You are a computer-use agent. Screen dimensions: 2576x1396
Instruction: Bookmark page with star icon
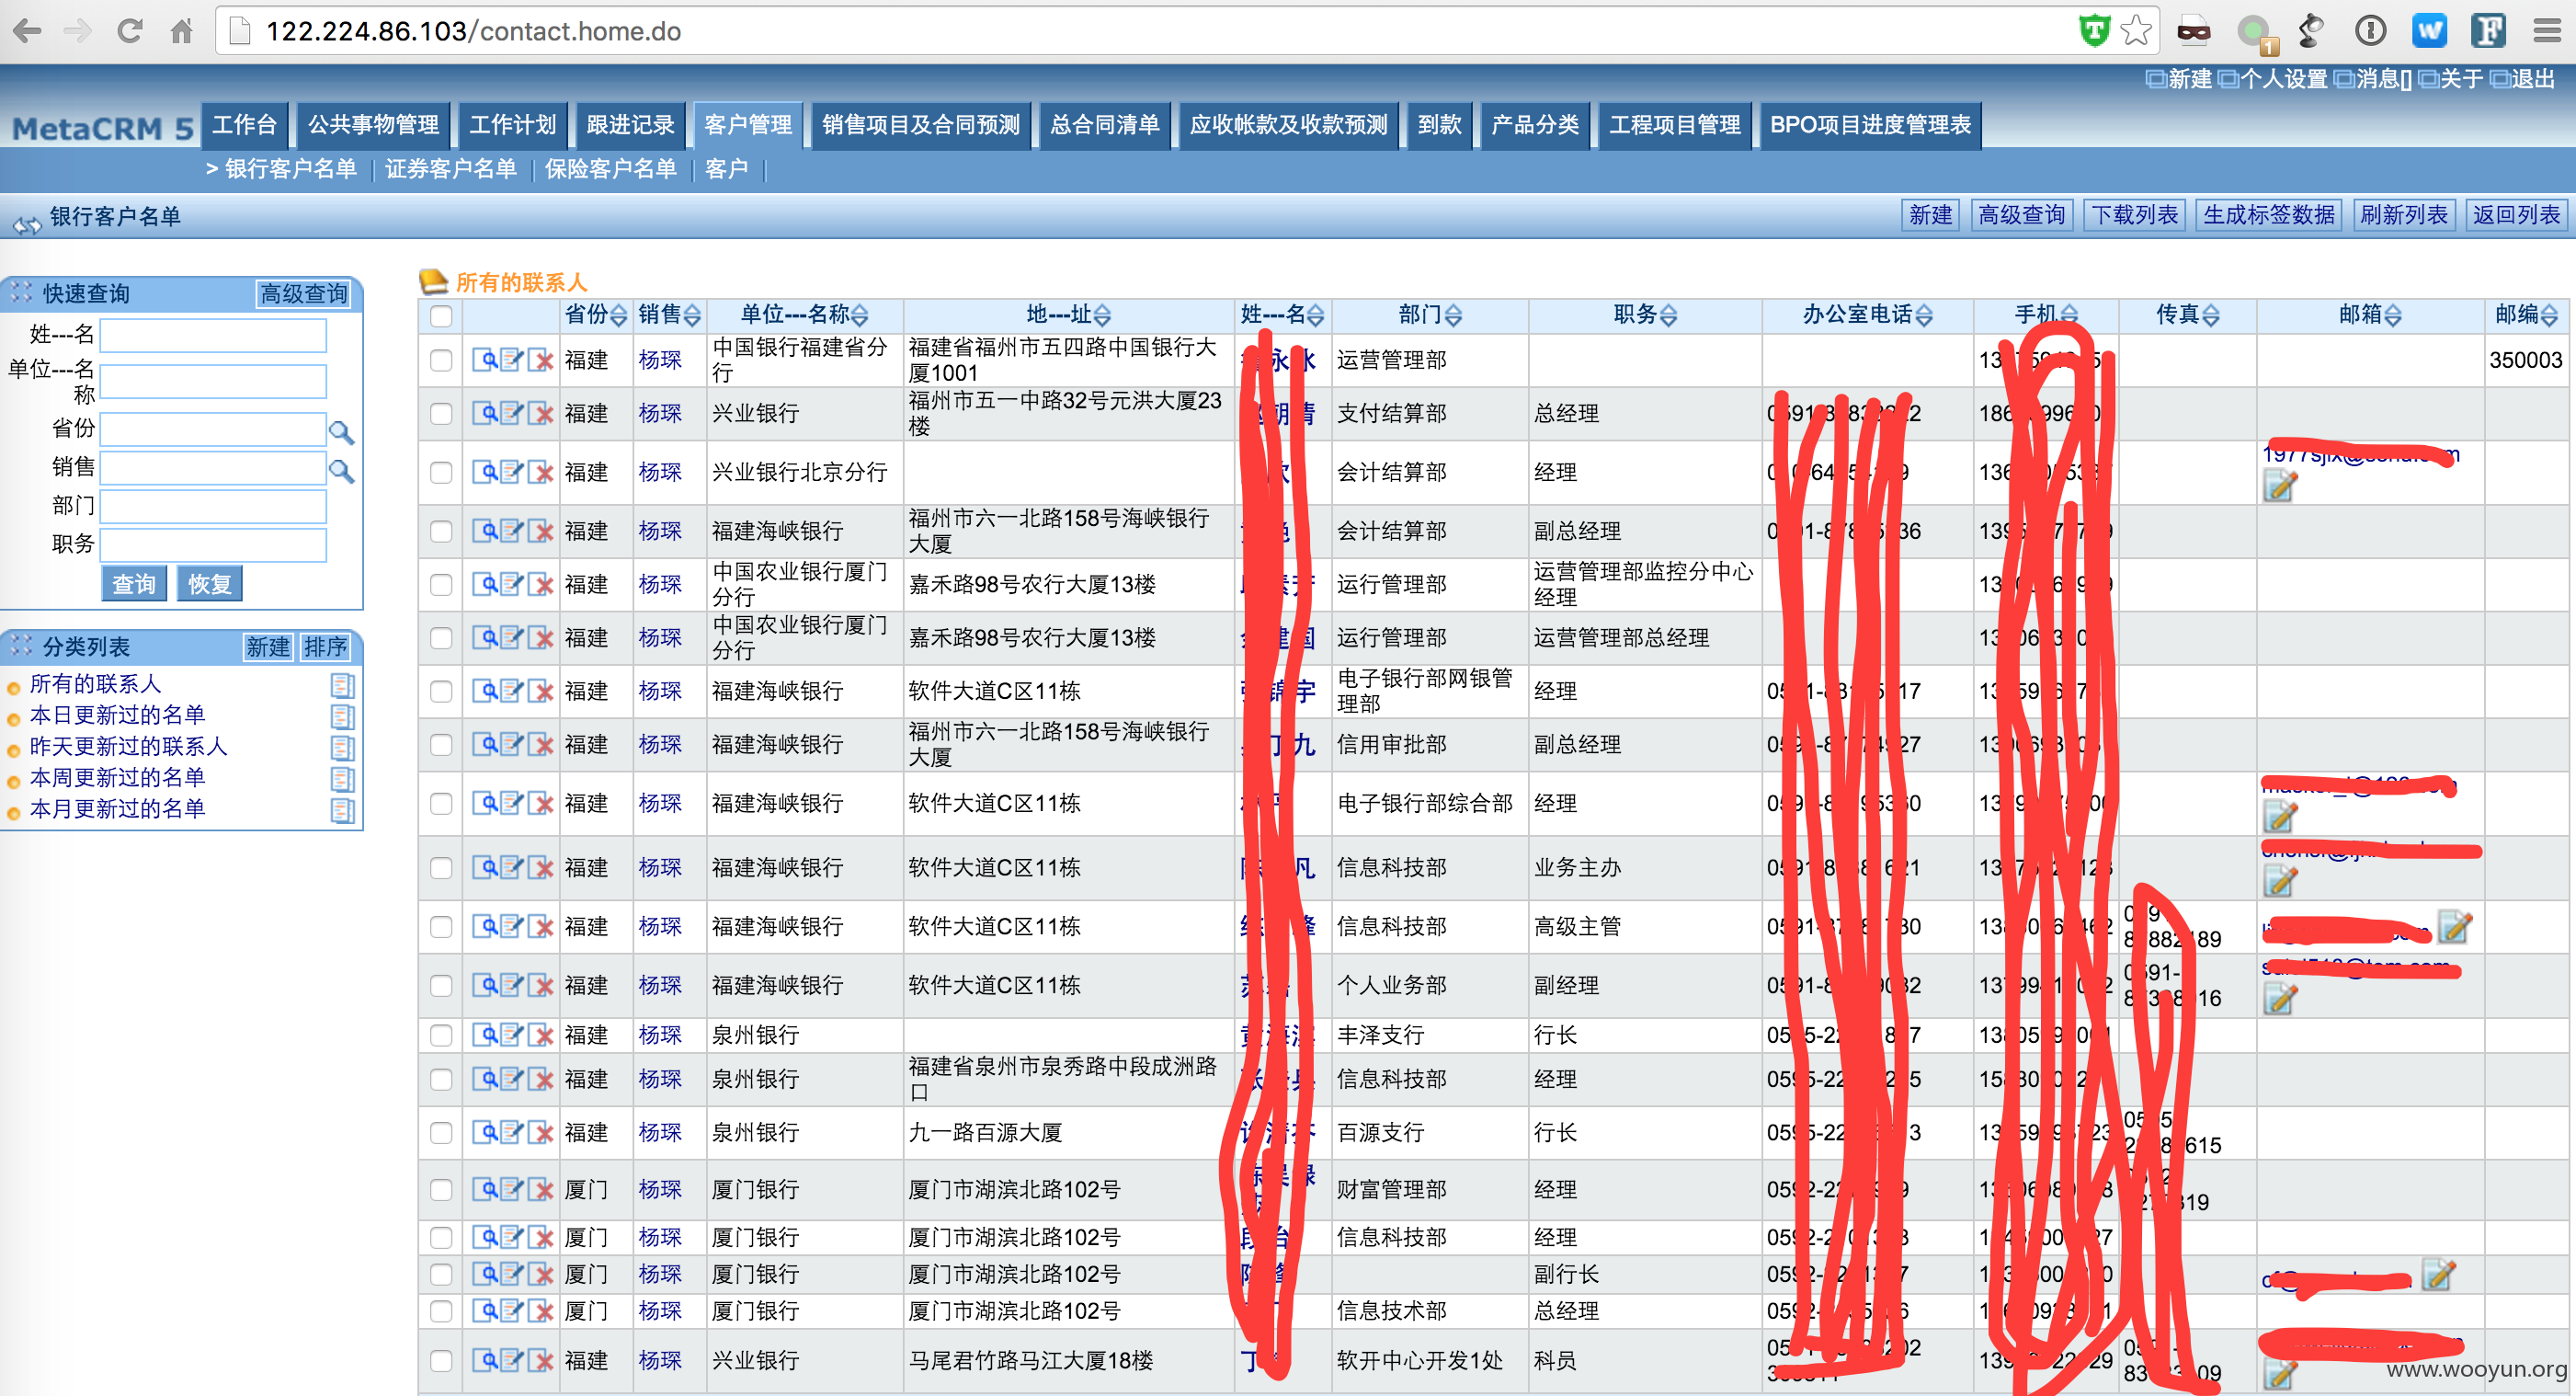tap(2135, 31)
